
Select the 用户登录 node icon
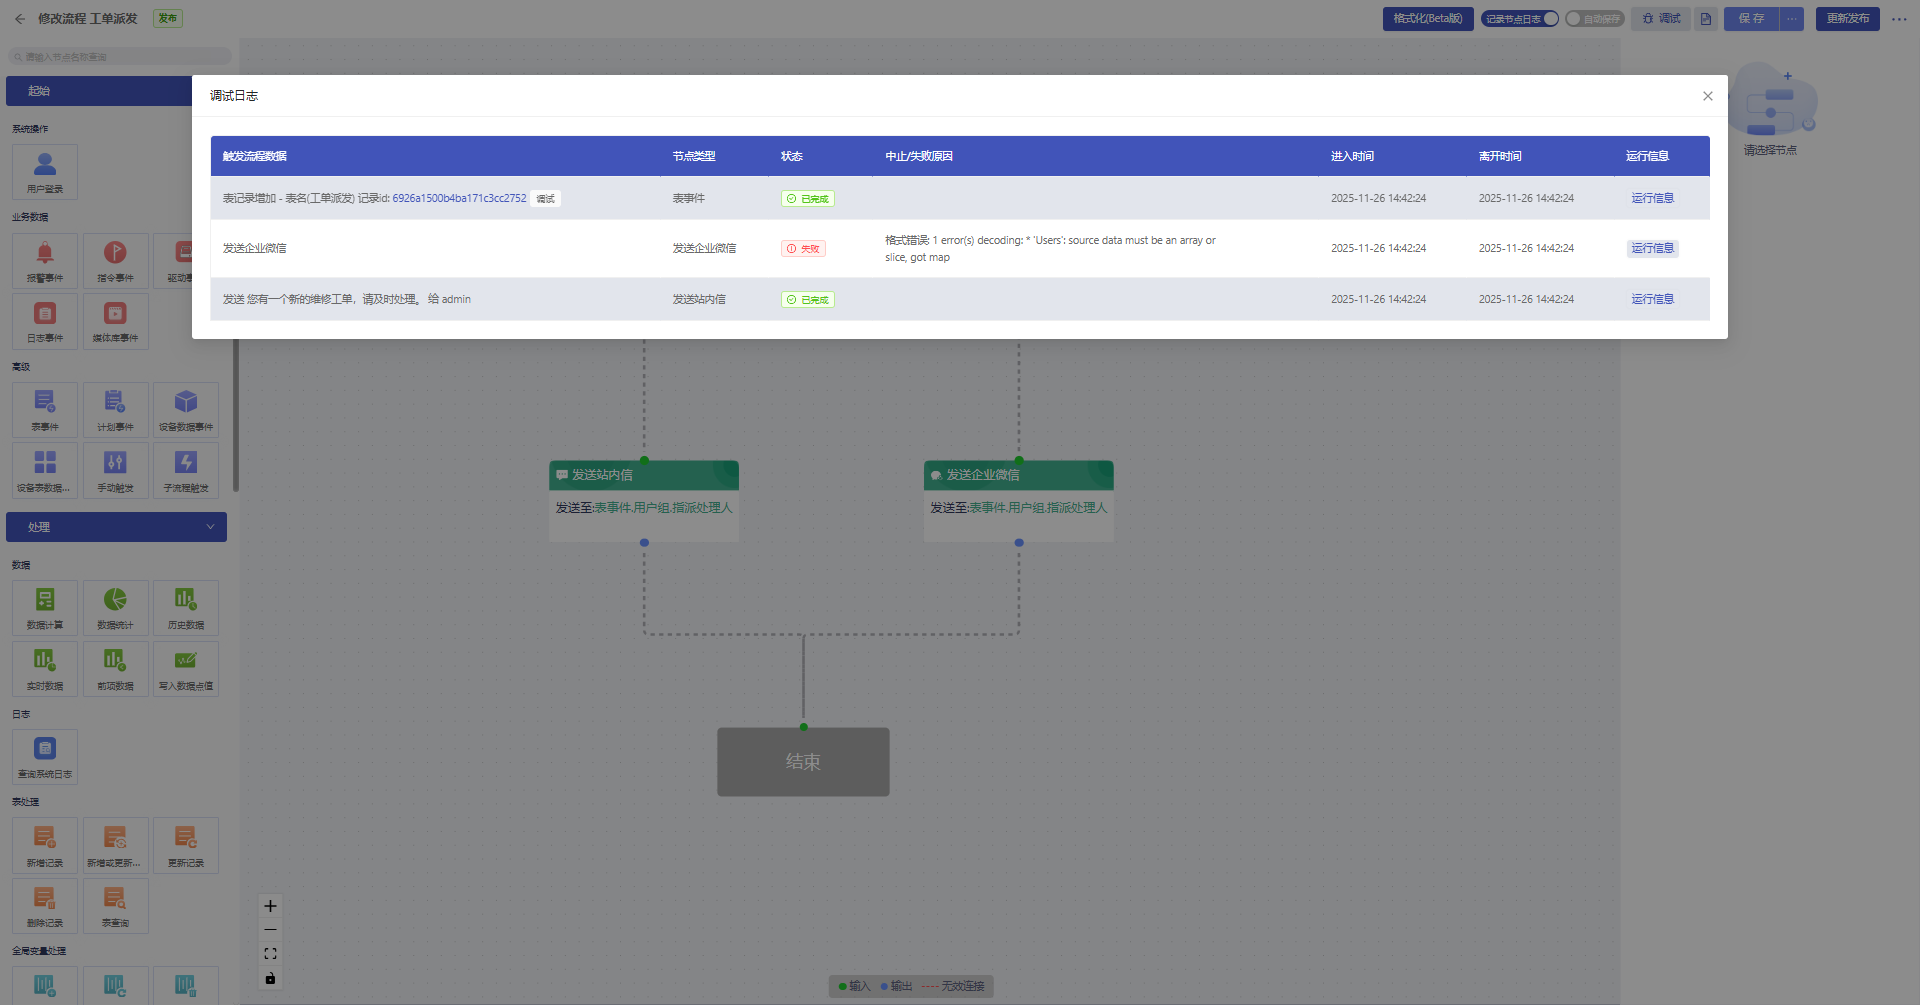coord(45,165)
